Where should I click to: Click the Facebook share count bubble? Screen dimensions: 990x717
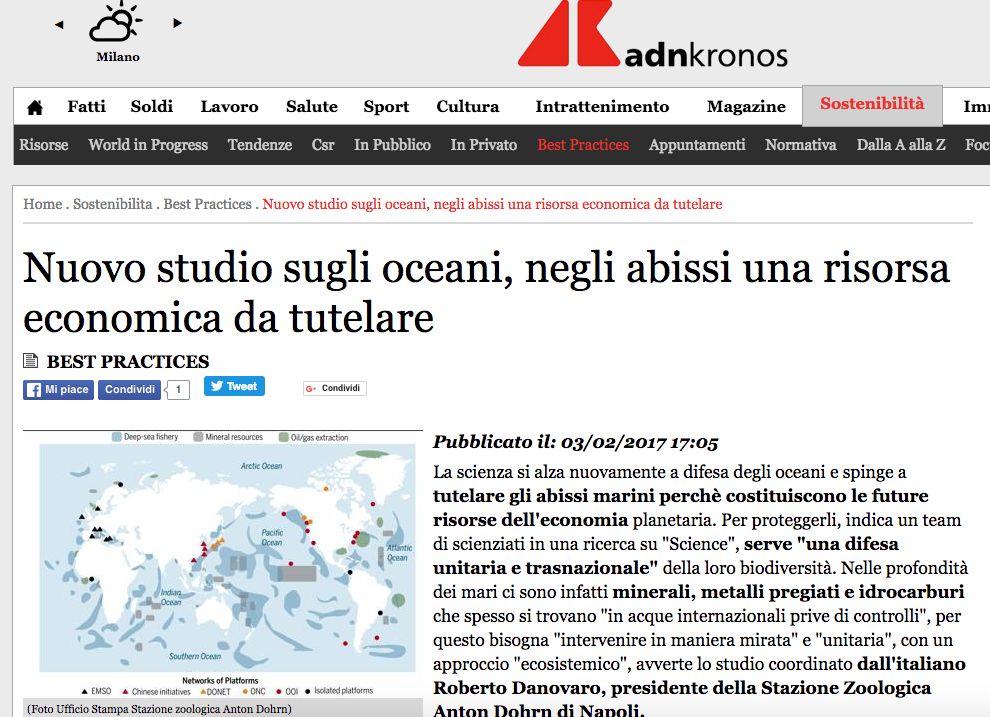178,390
